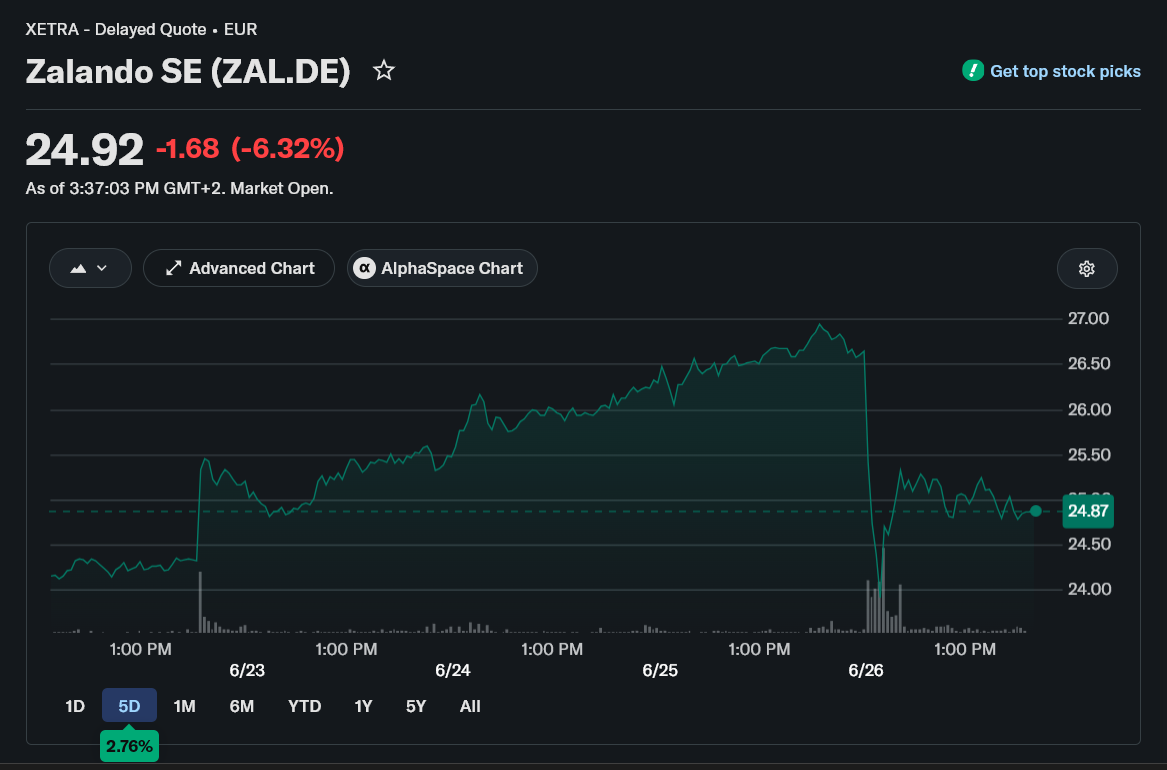Click the green exclamation top-picks icon
Viewport: 1167px width, 770px height.
point(973,71)
